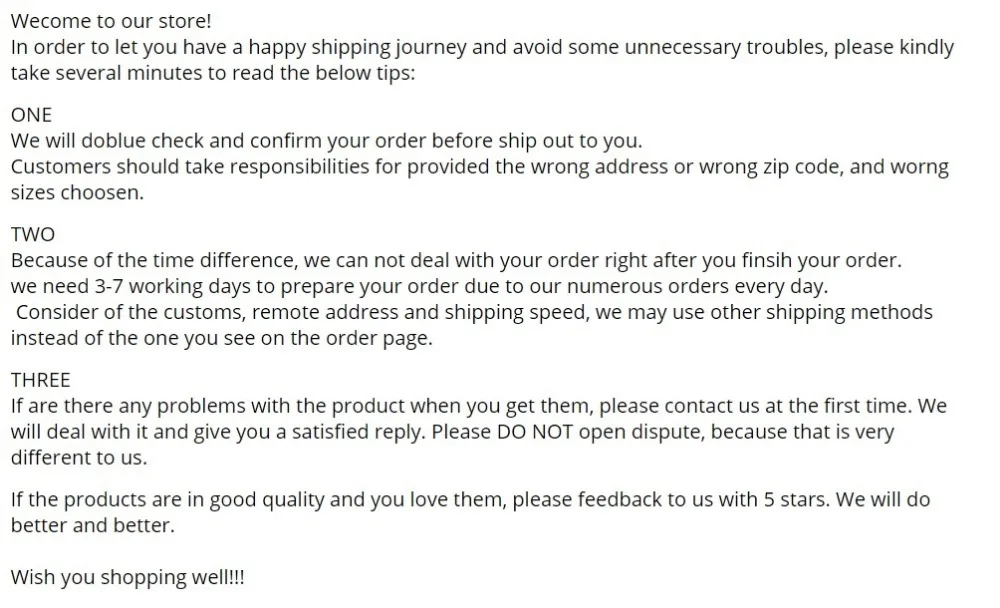Image resolution: width=1000 pixels, height=608 pixels.
Task: Click 'read the below tips:' text
Action: click(x=323, y=73)
